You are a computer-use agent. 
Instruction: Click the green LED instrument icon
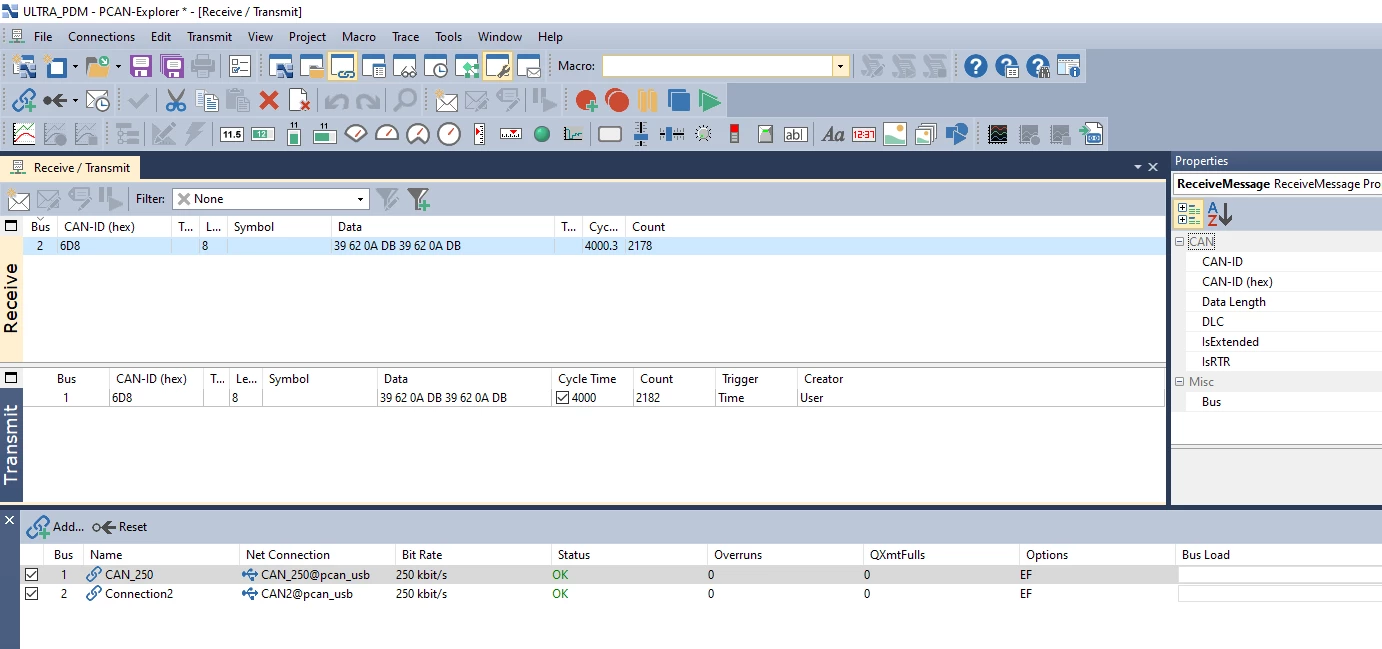click(542, 133)
